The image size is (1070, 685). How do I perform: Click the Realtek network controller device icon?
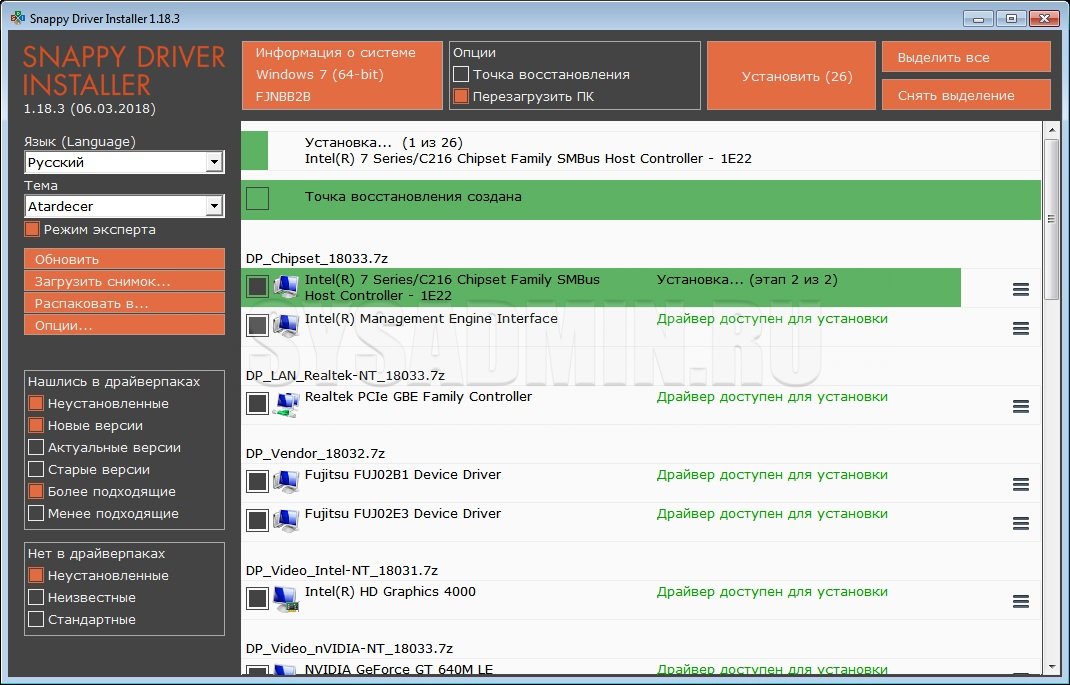[x=286, y=403]
